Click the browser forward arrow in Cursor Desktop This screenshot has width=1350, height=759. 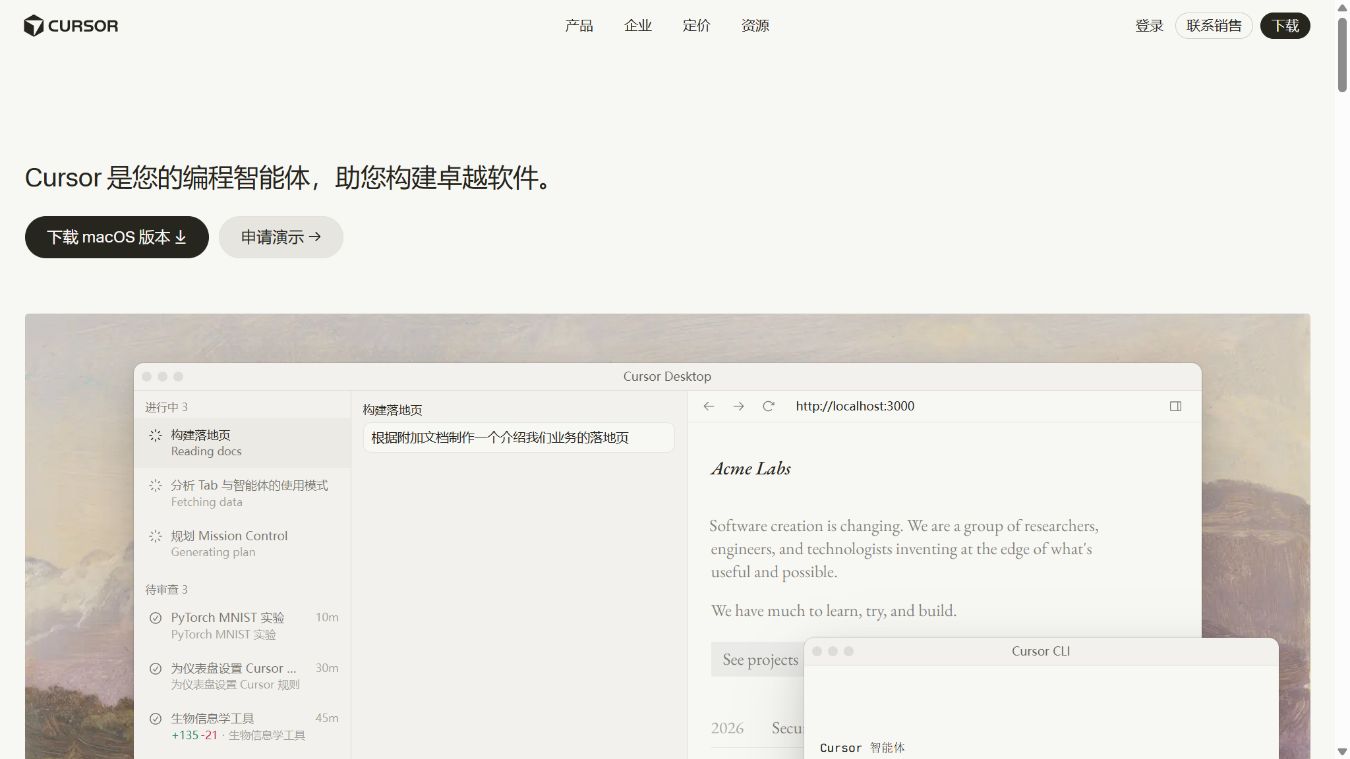[x=739, y=406]
